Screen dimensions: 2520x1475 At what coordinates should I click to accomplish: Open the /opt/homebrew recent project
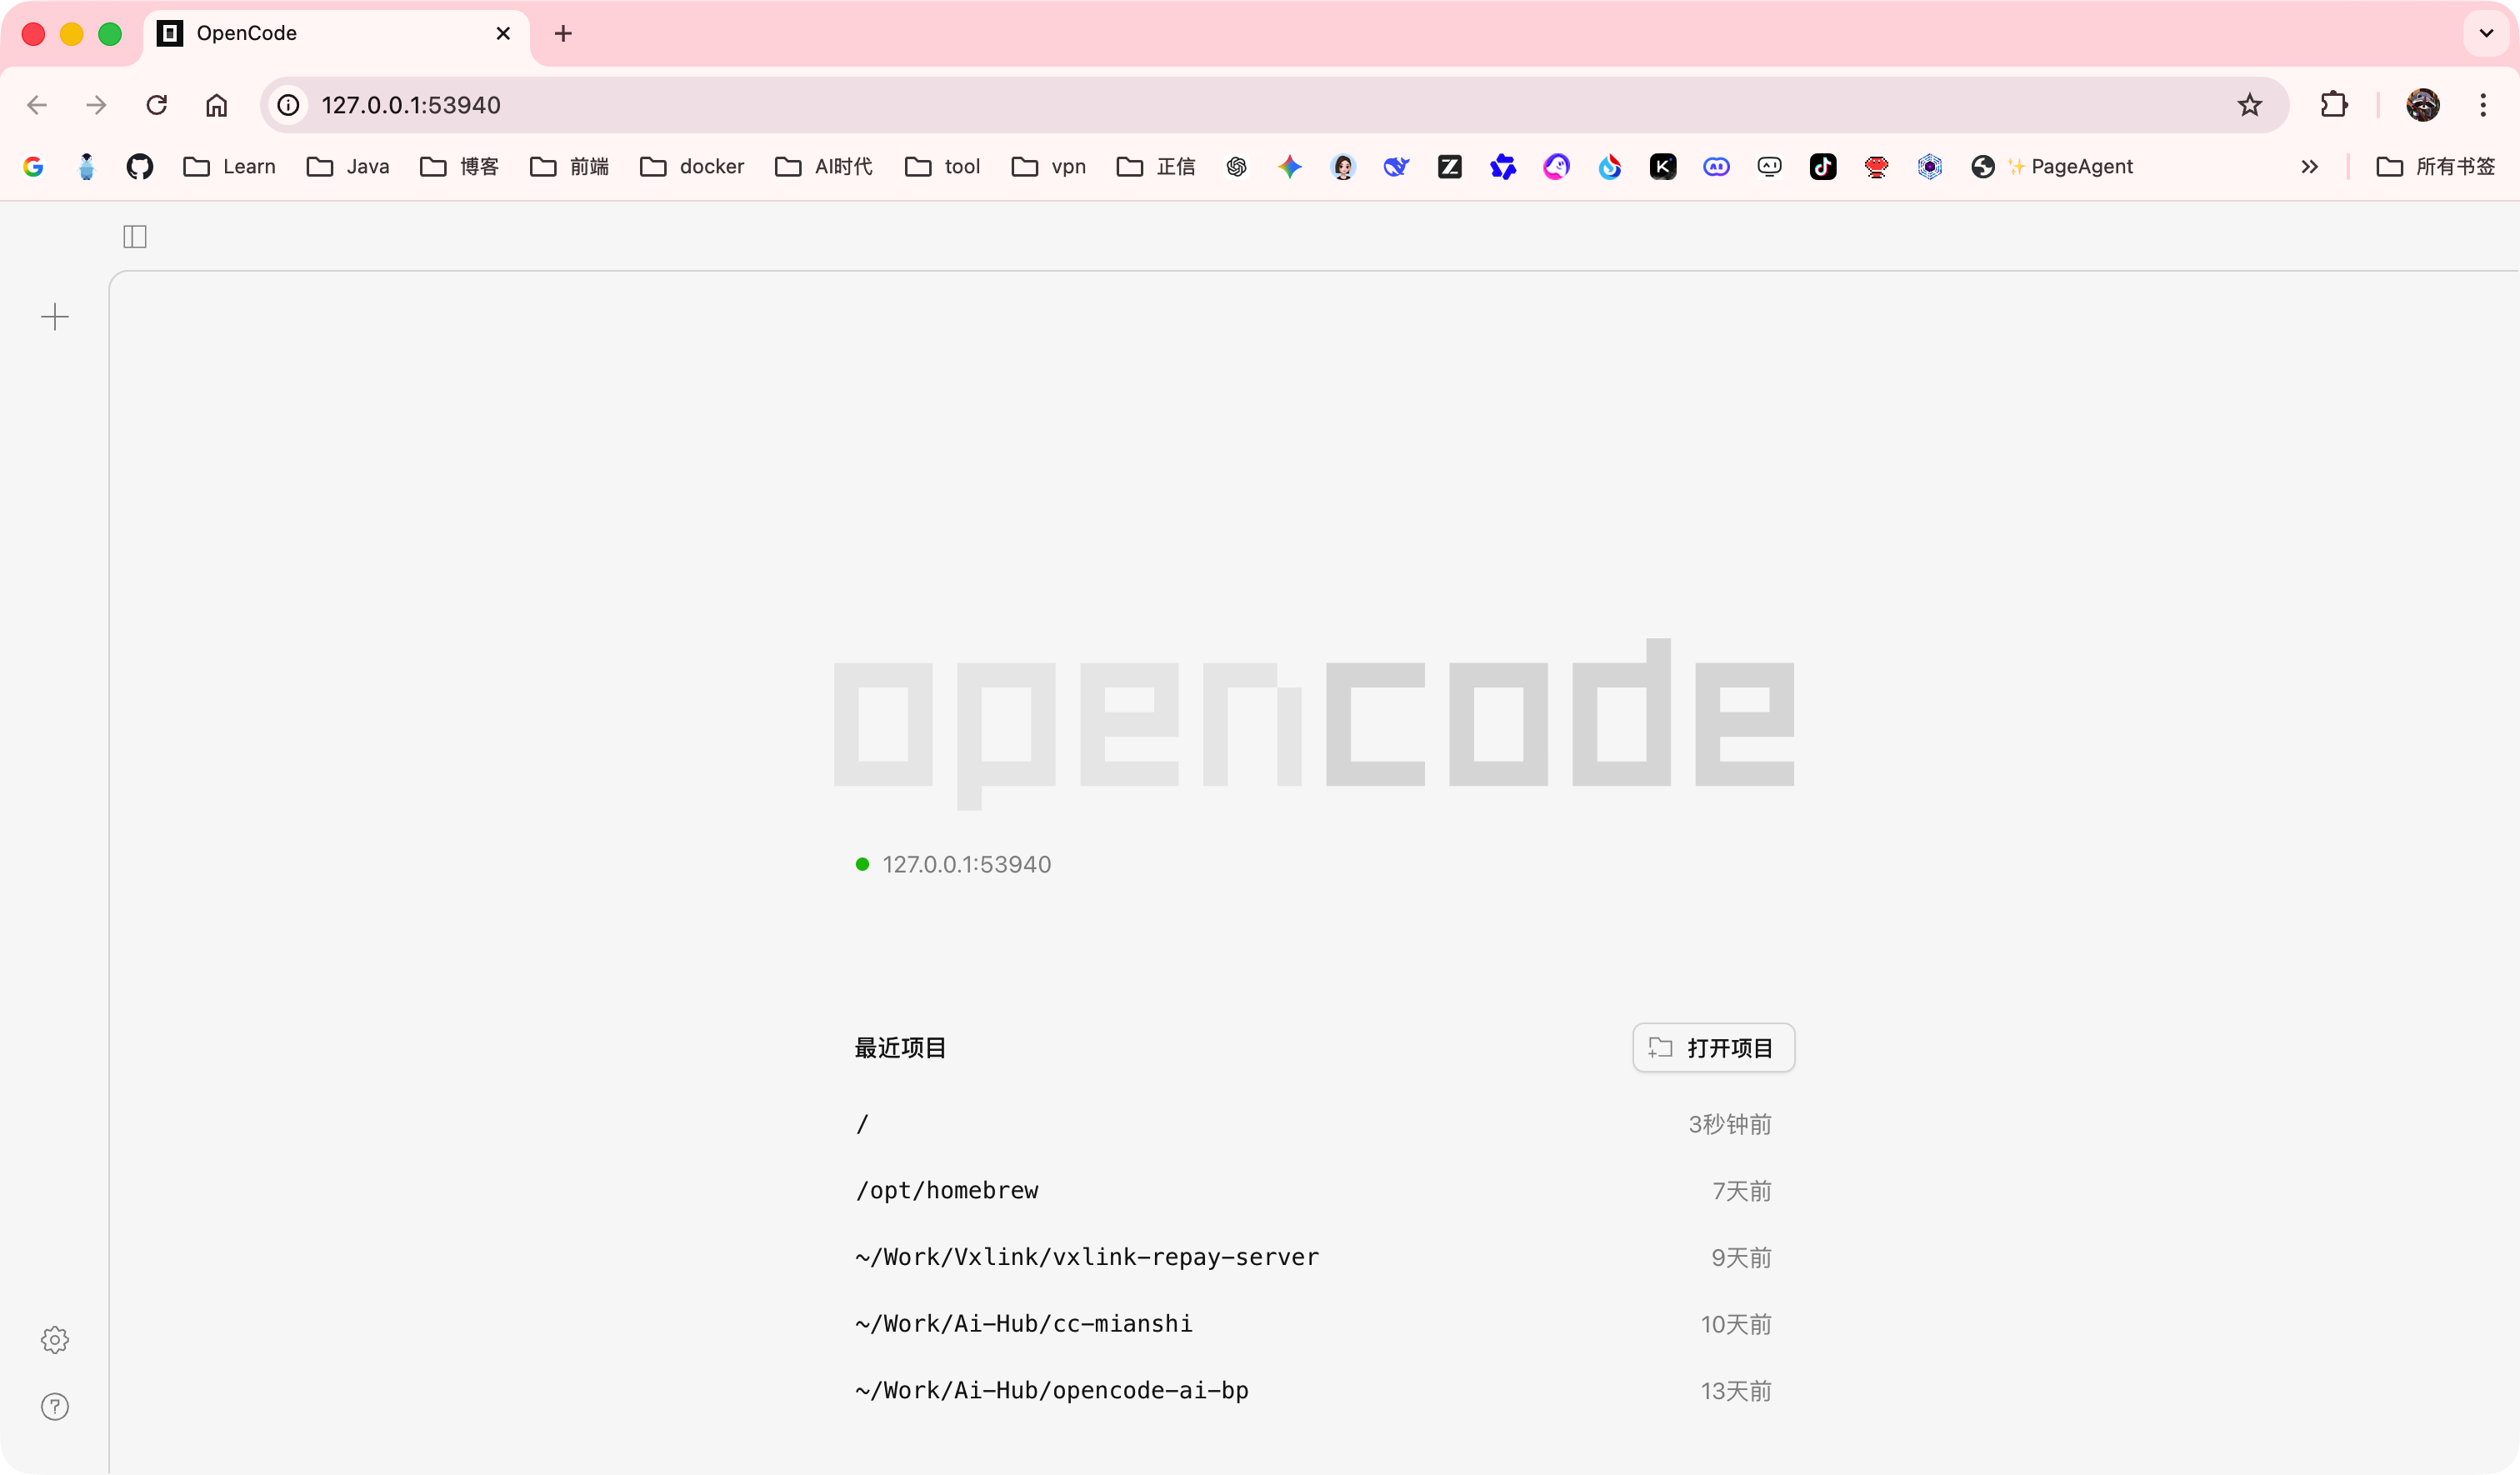click(x=947, y=1190)
